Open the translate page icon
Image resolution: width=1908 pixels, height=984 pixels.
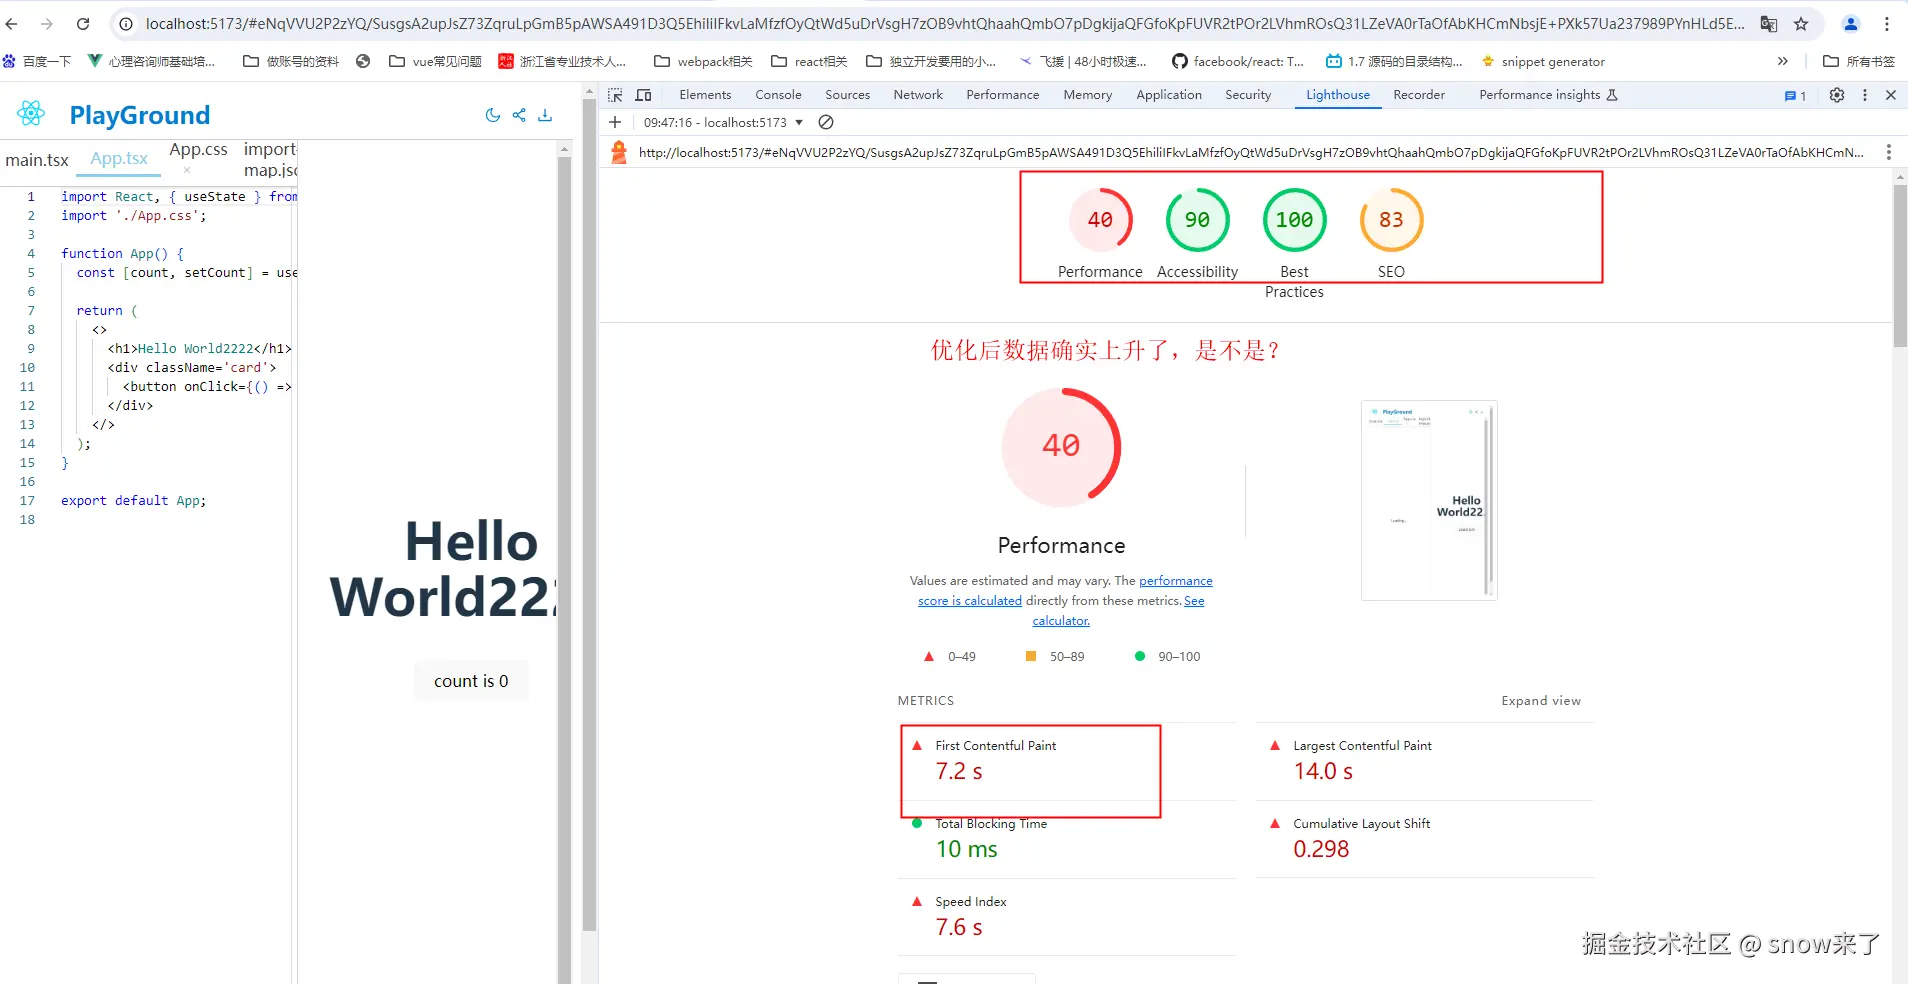pos(1769,24)
